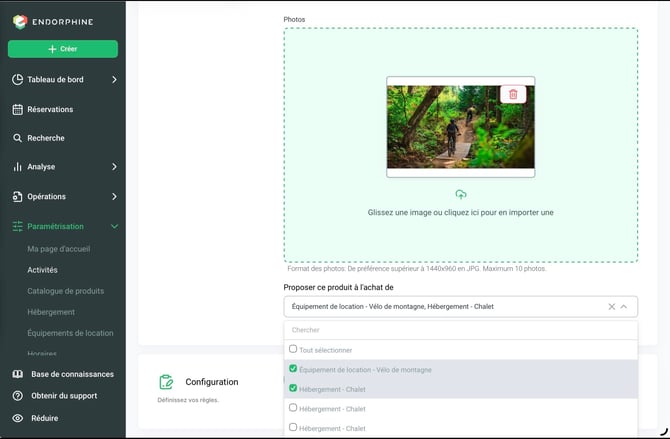Collapse the Paramétrisation chevron
Viewport: 670px width, 439px height.
[x=114, y=227]
